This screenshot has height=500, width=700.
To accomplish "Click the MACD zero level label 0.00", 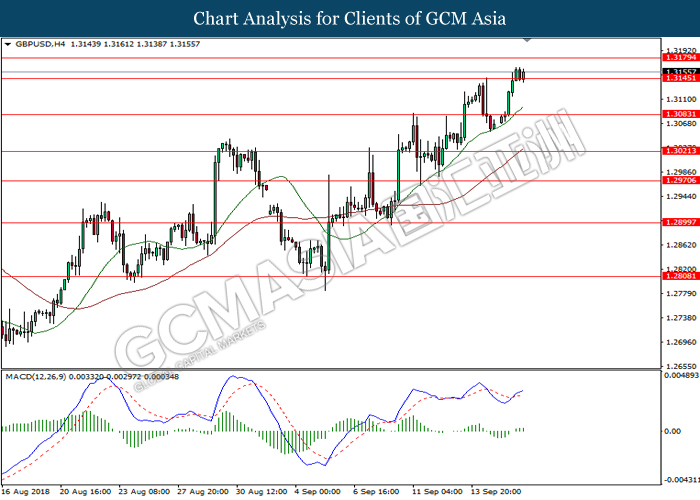I will (x=672, y=431).
